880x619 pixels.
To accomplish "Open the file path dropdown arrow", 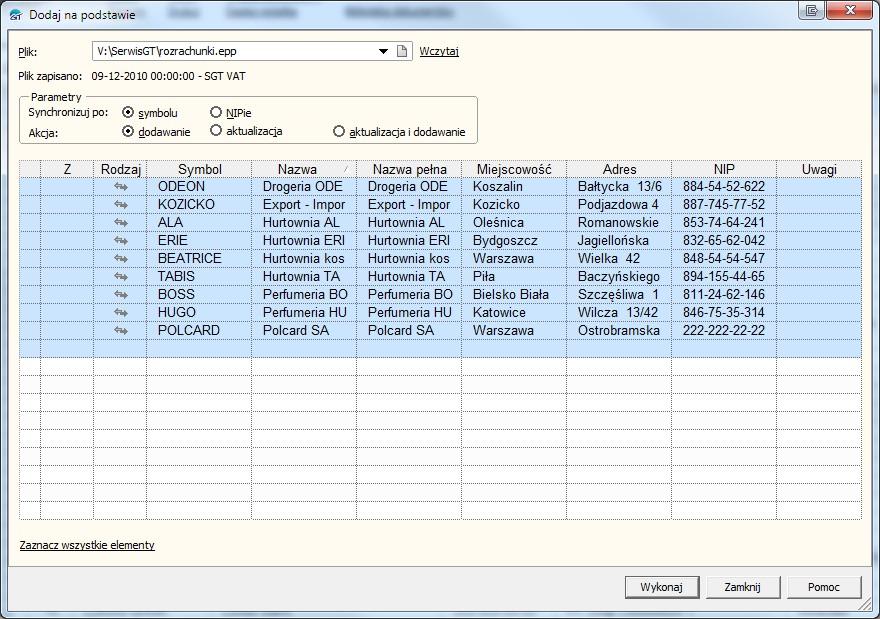I will pyautogui.click(x=383, y=51).
